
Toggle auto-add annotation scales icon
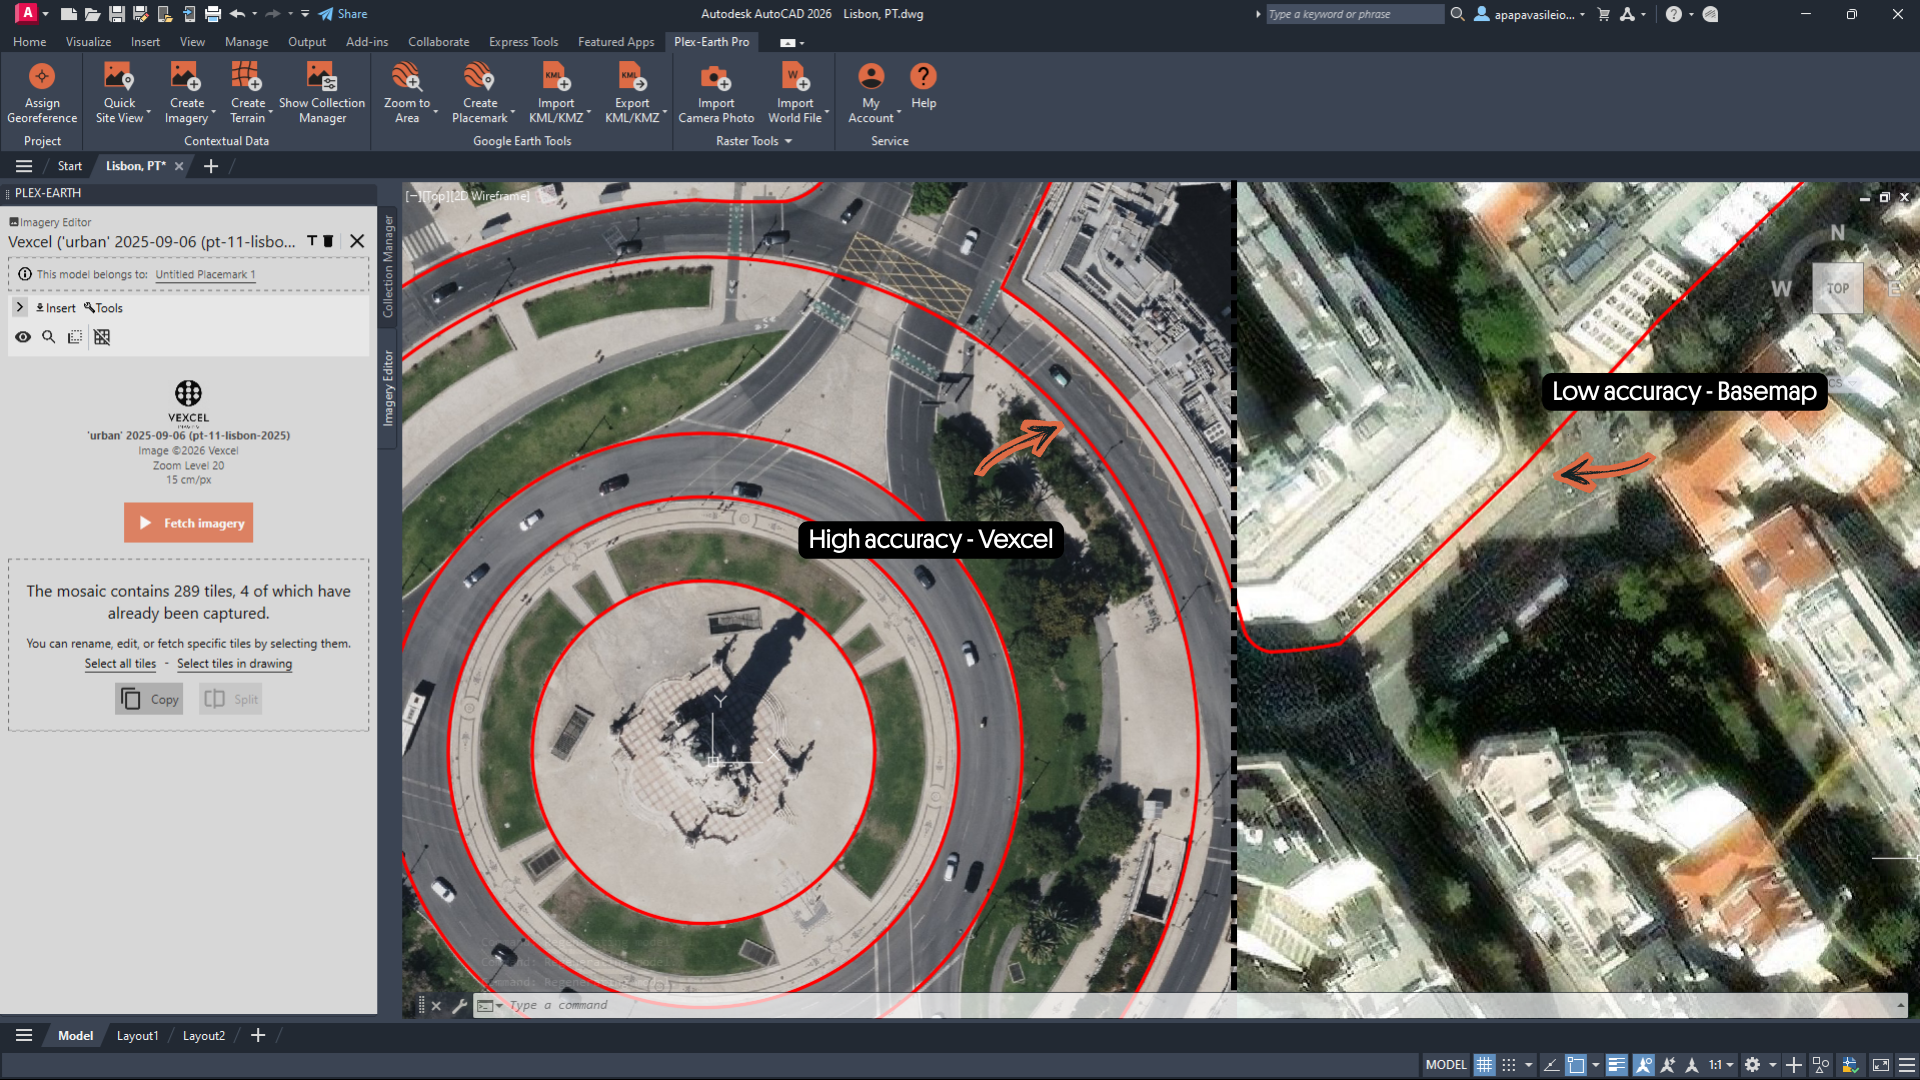click(1668, 1065)
